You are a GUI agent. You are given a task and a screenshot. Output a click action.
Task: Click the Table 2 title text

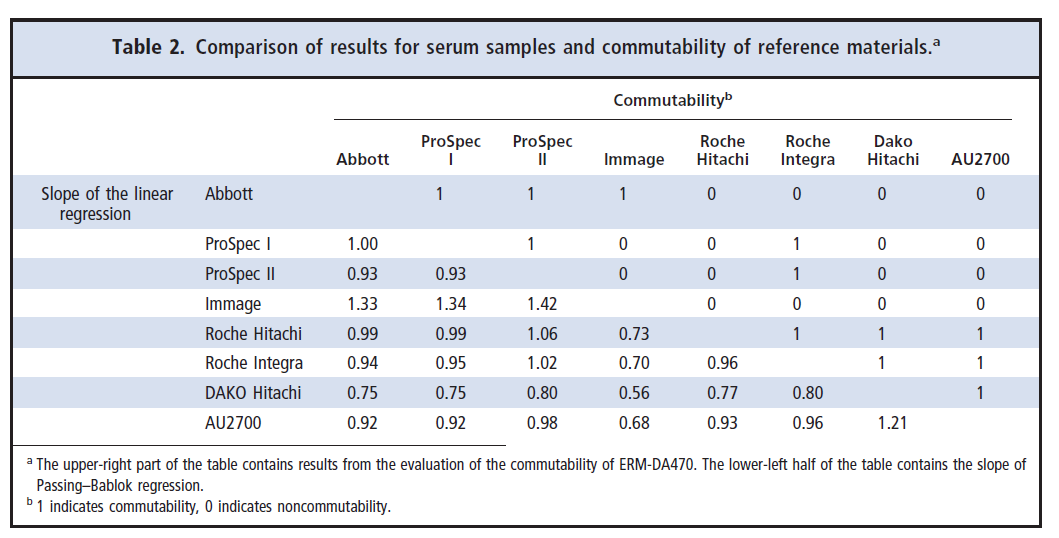point(527,47)
